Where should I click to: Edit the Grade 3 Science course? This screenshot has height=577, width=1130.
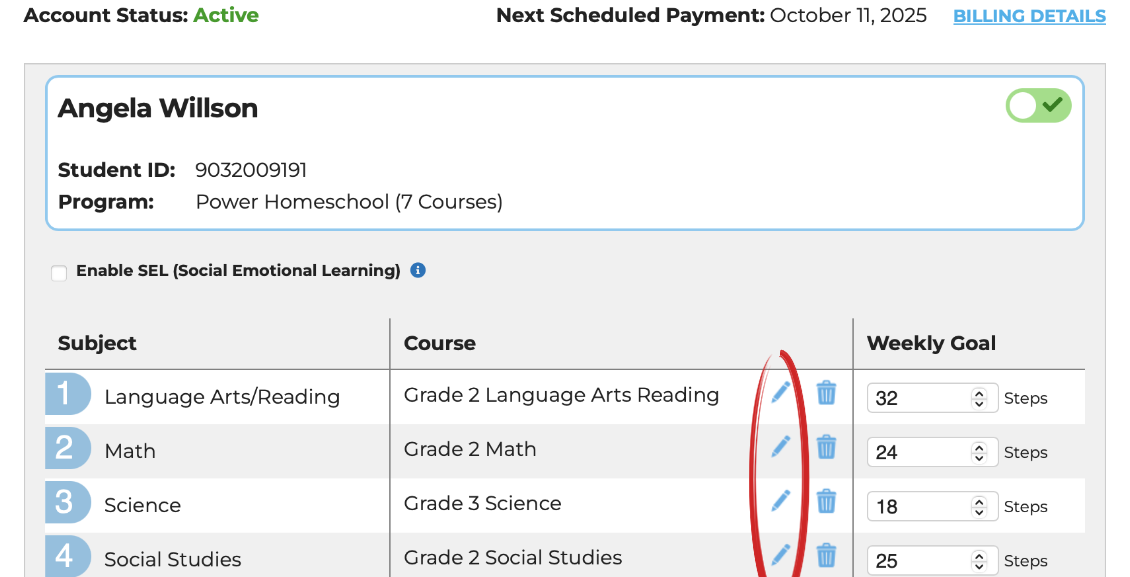point(780,501)
